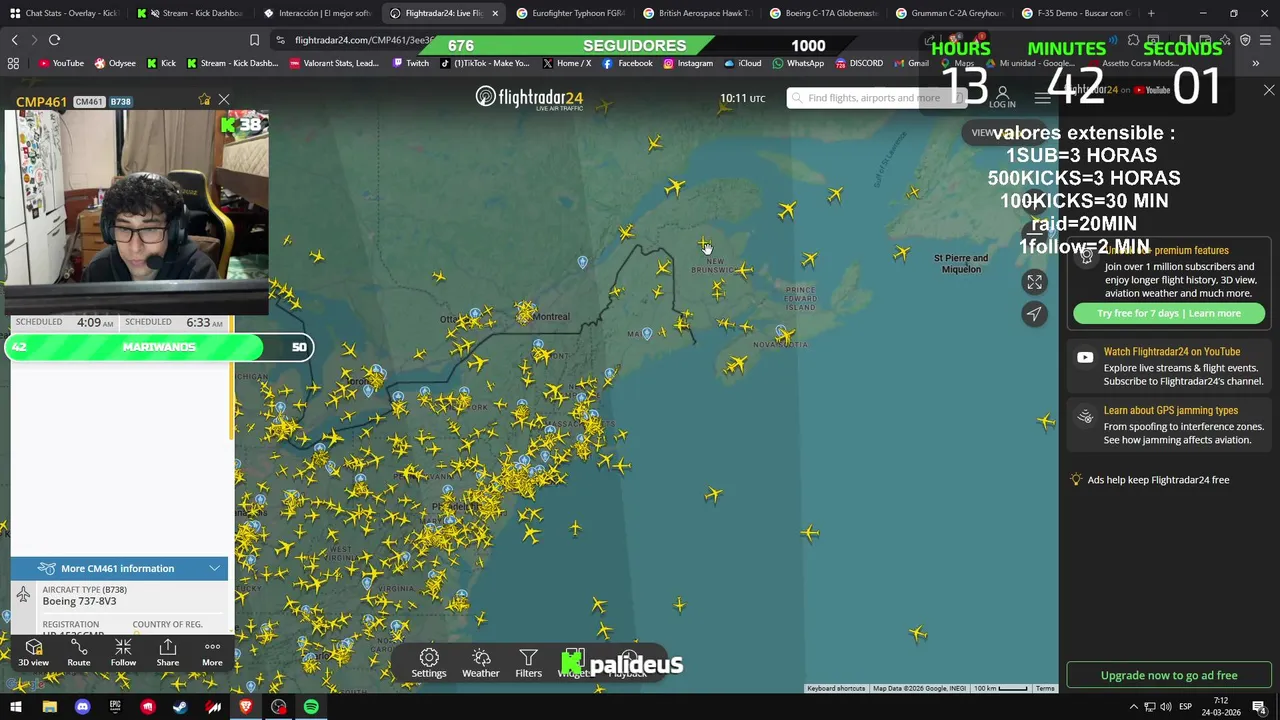Open Discord from taskbar
Viewport: 1280px width, 720px height.
pos(82,707)
